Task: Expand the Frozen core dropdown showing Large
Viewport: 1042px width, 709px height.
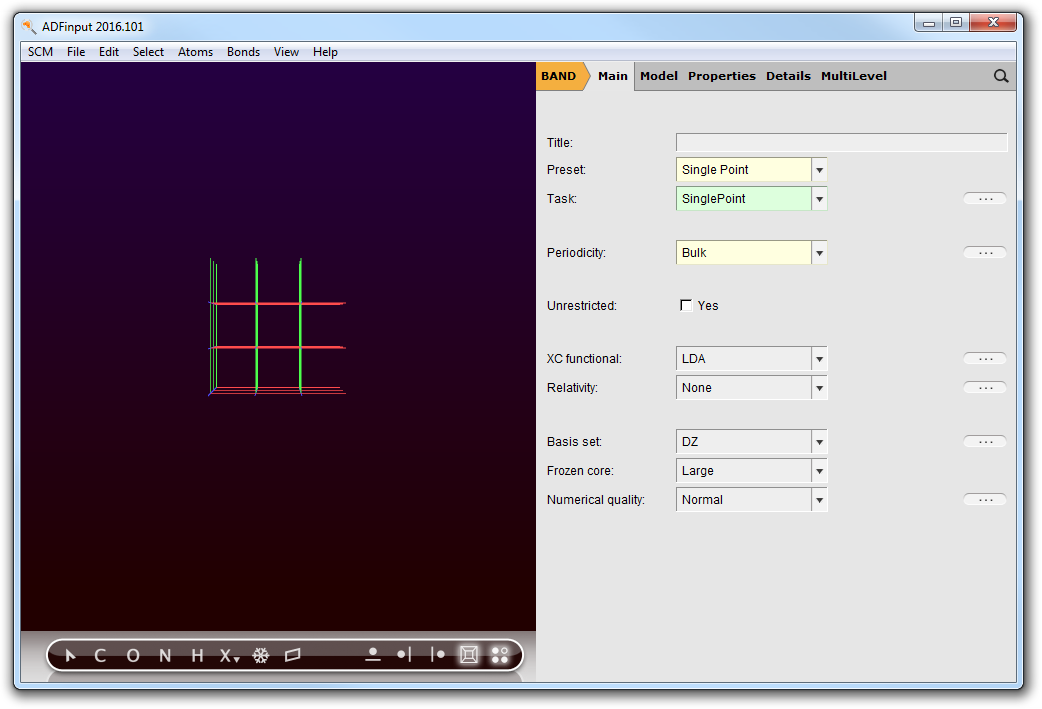Action: click(751, 470)
